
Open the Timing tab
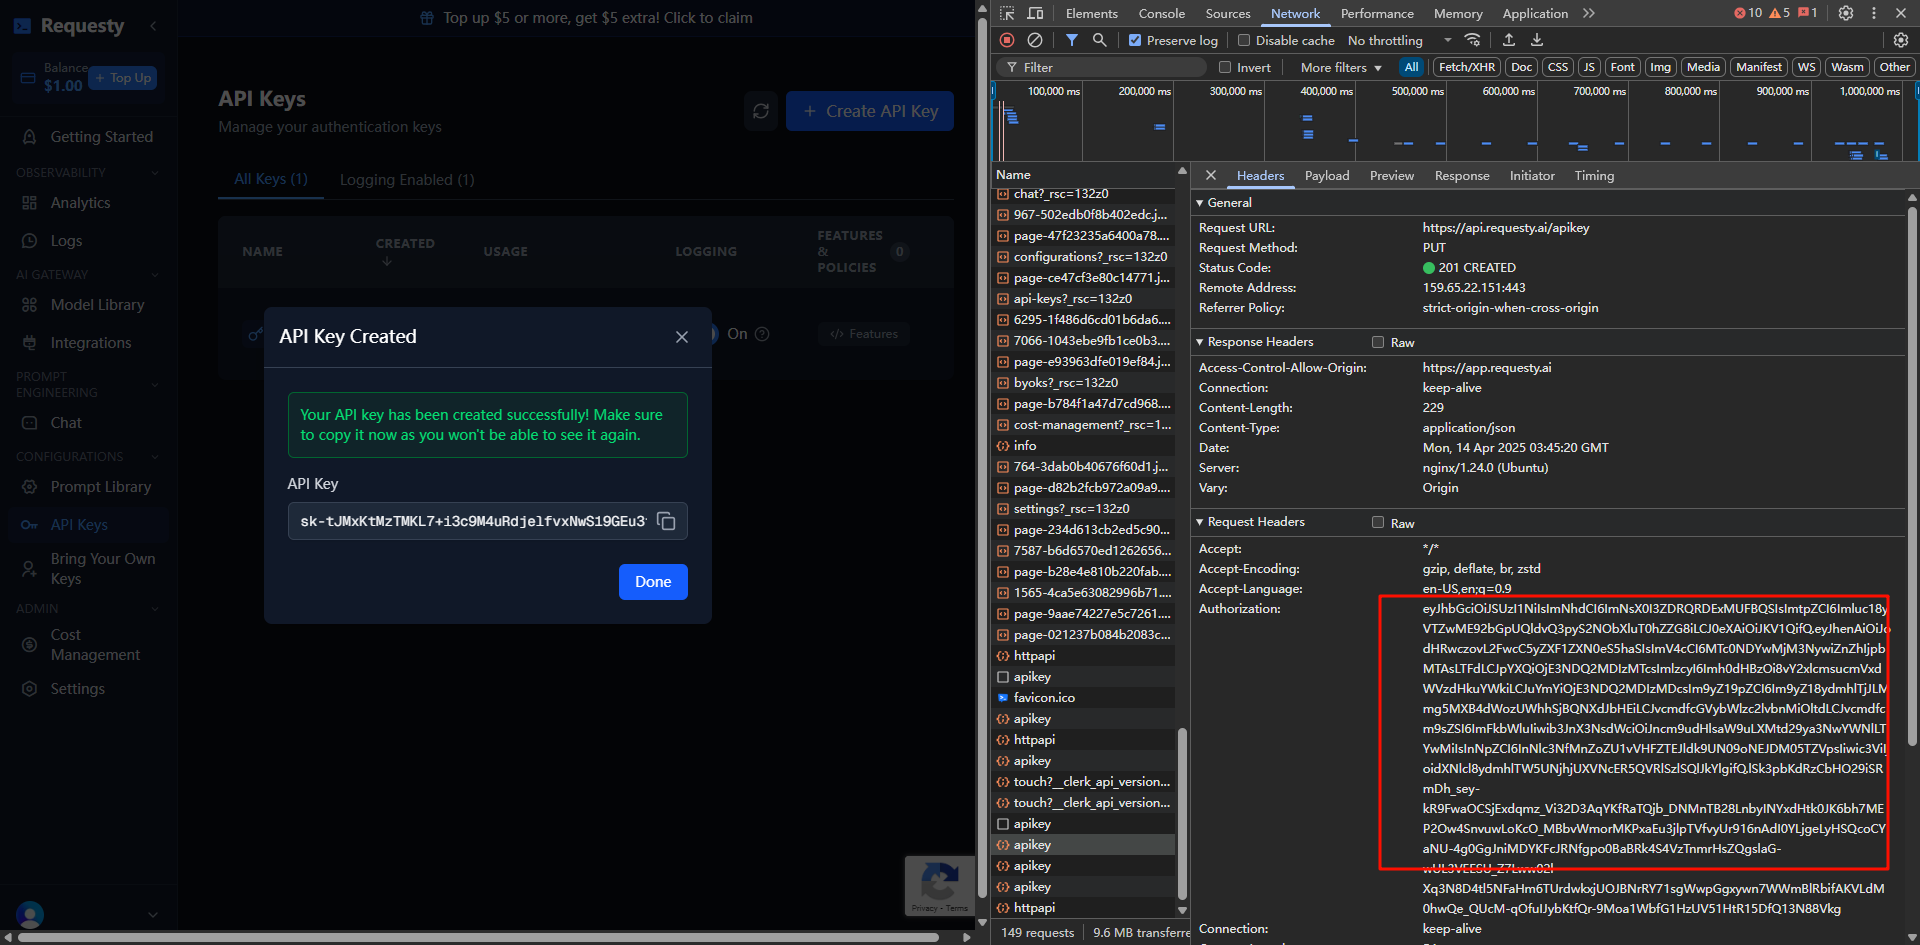coord(1594,175)
